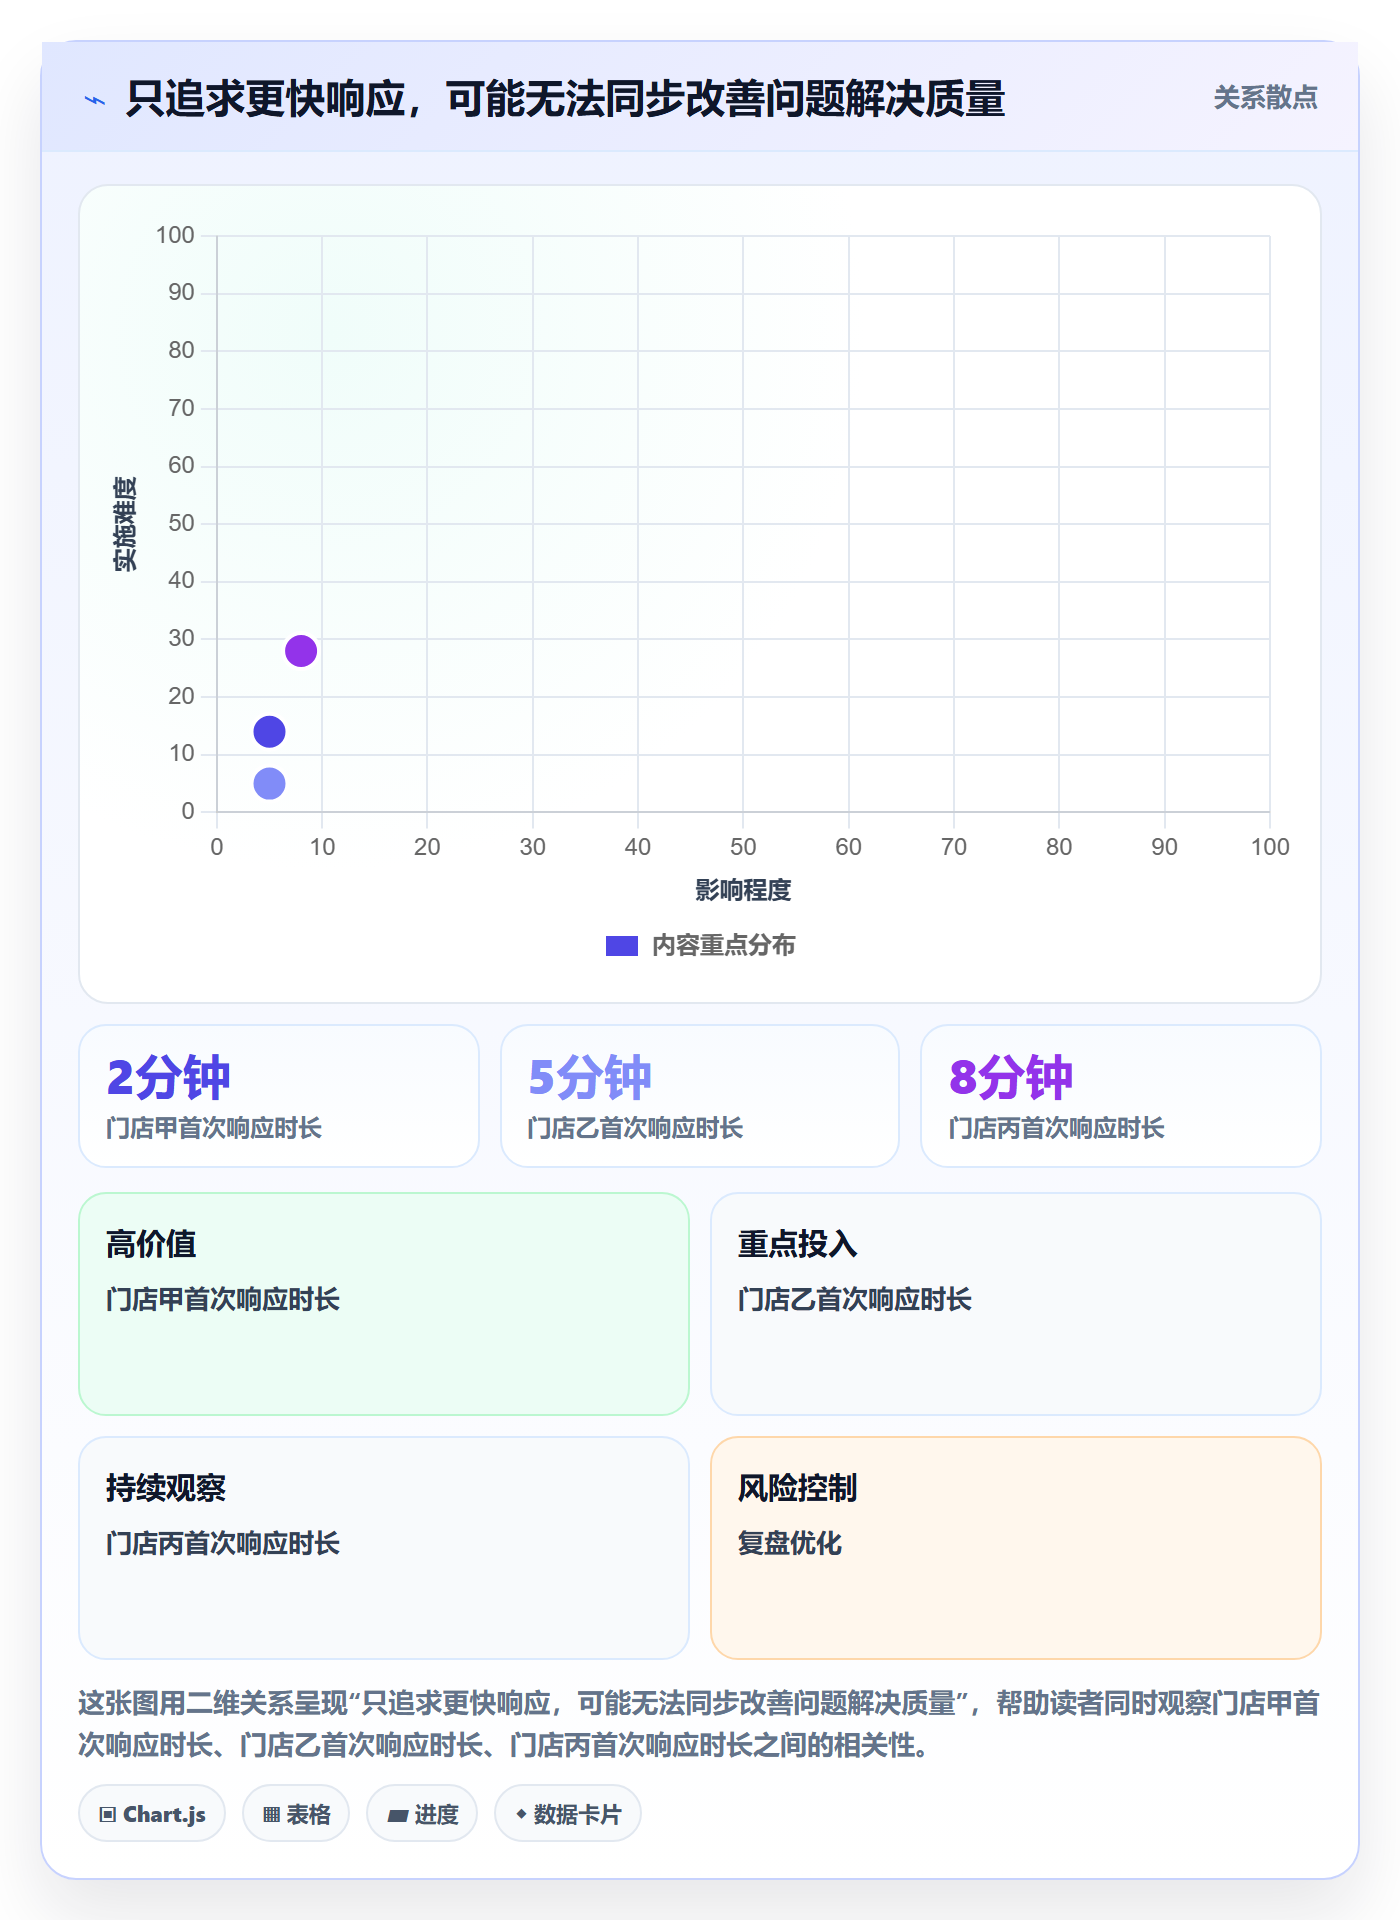The width and height of the screenshot is (1400, 1920).
Task: Click the 影响程度 x-axis title
Action: tap(743, 890)
